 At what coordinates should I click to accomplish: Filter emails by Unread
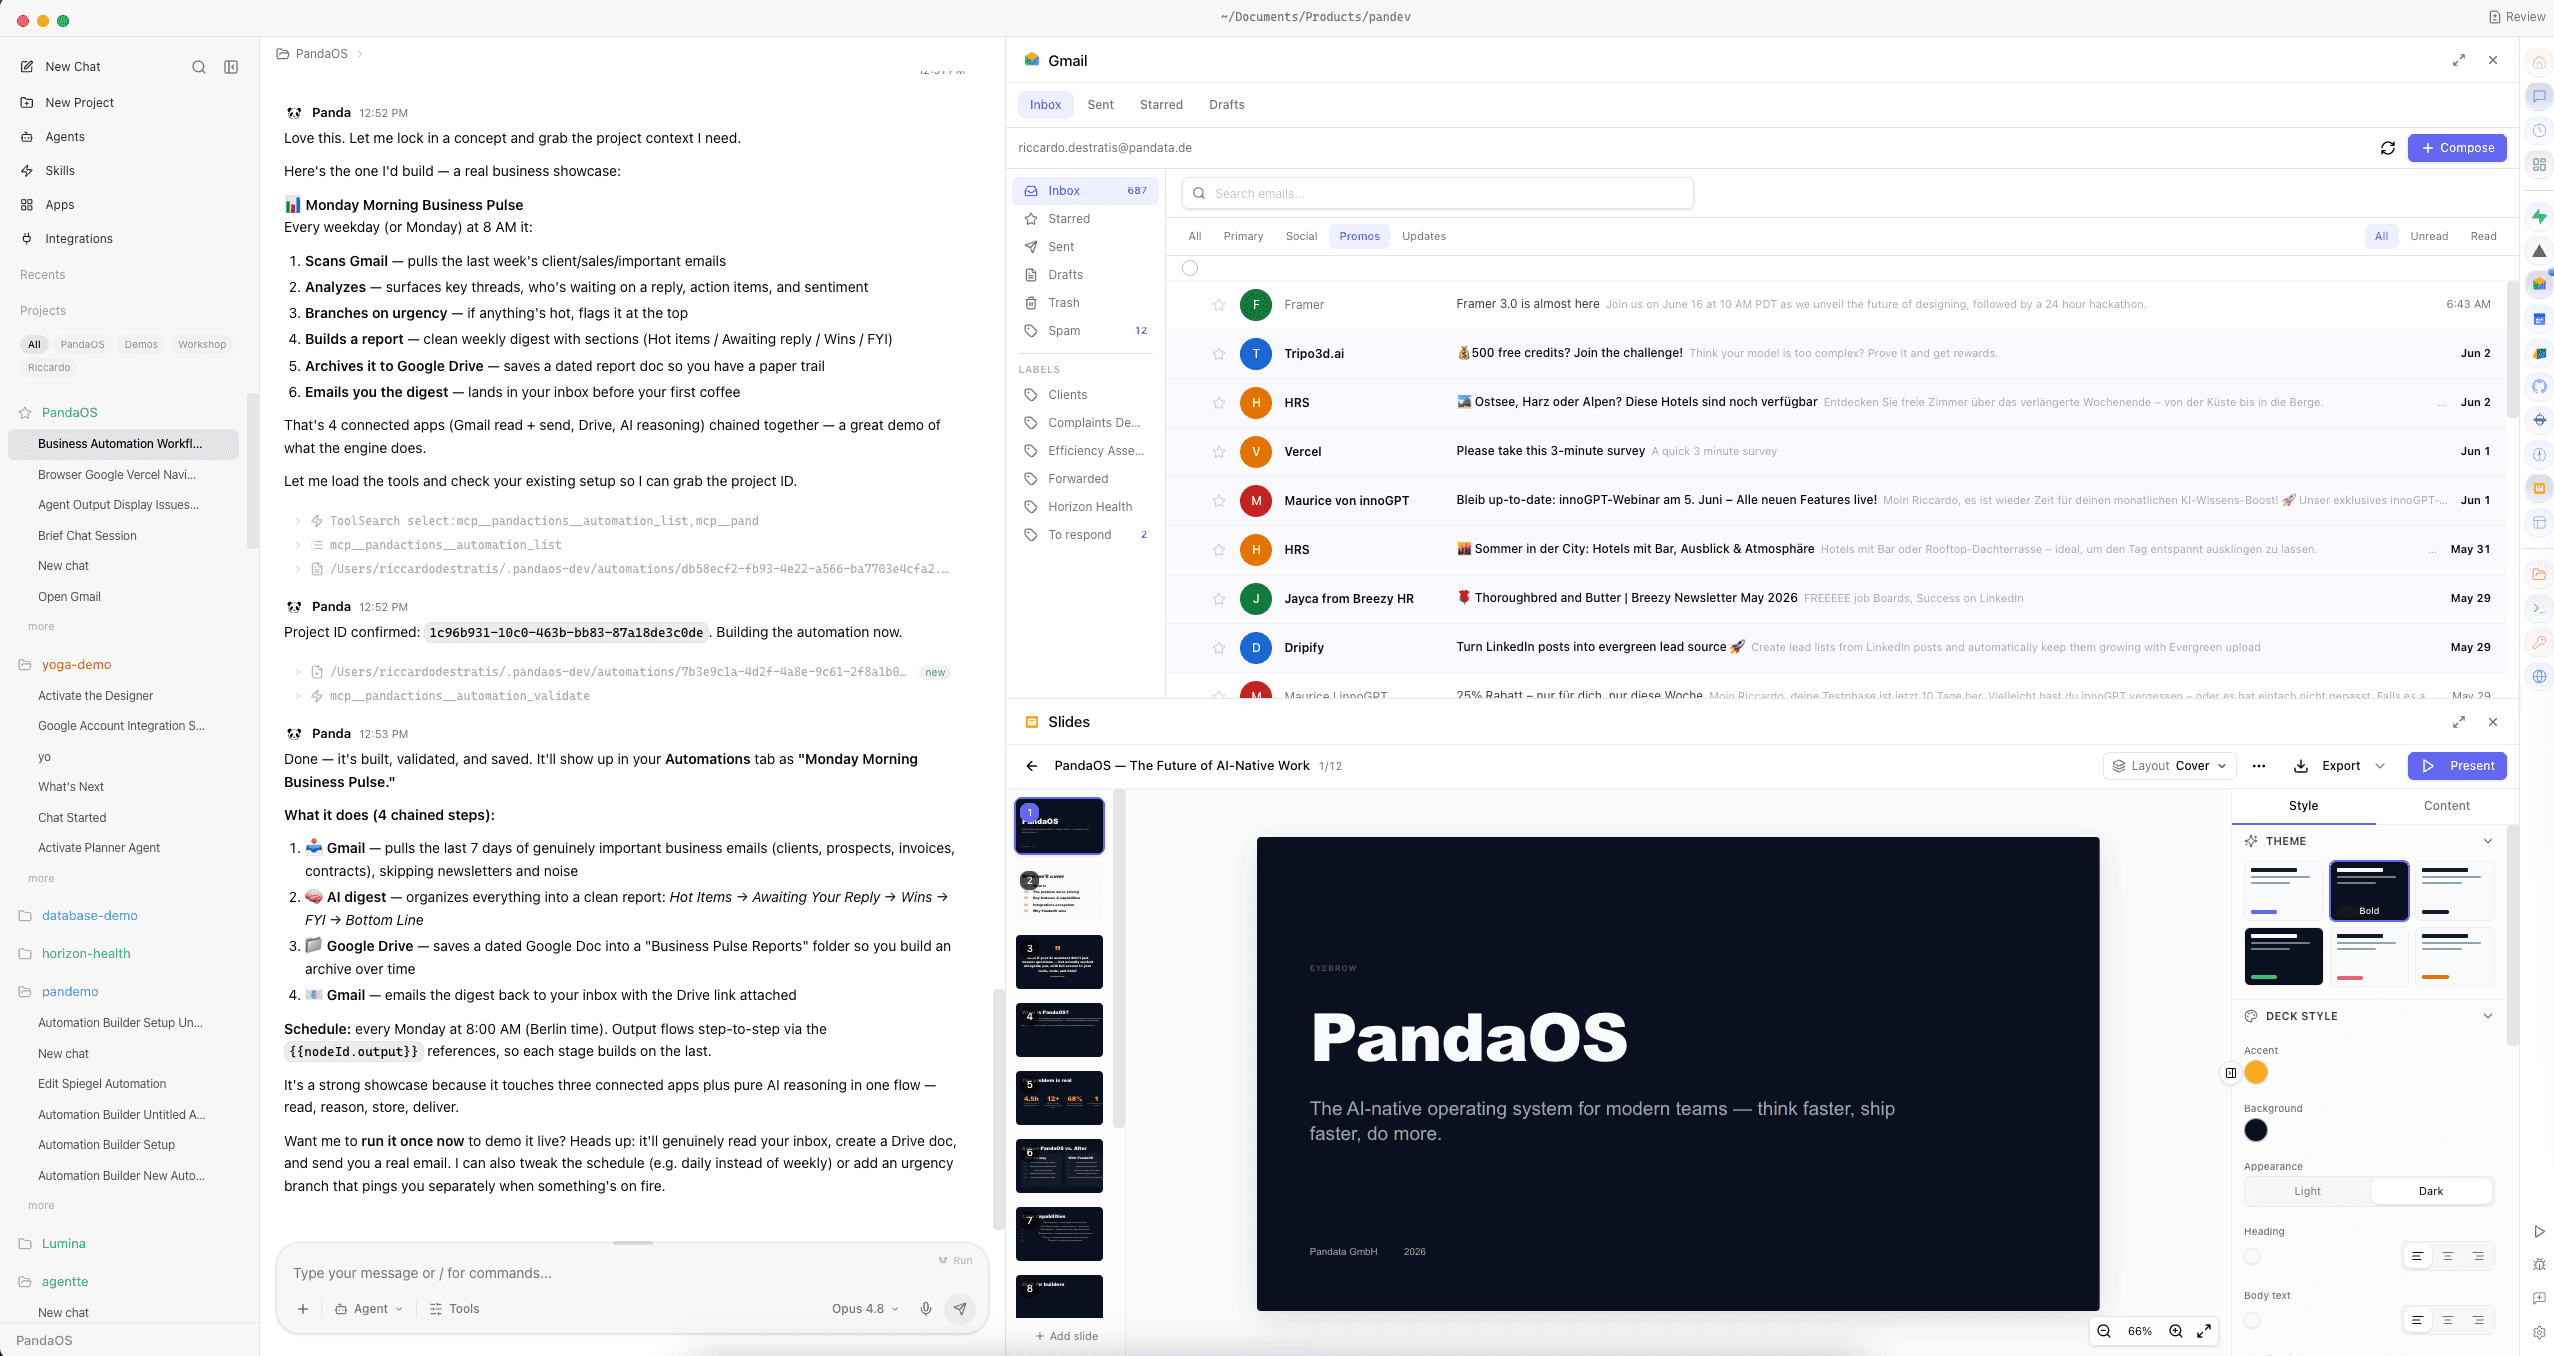click(2429, 237)
